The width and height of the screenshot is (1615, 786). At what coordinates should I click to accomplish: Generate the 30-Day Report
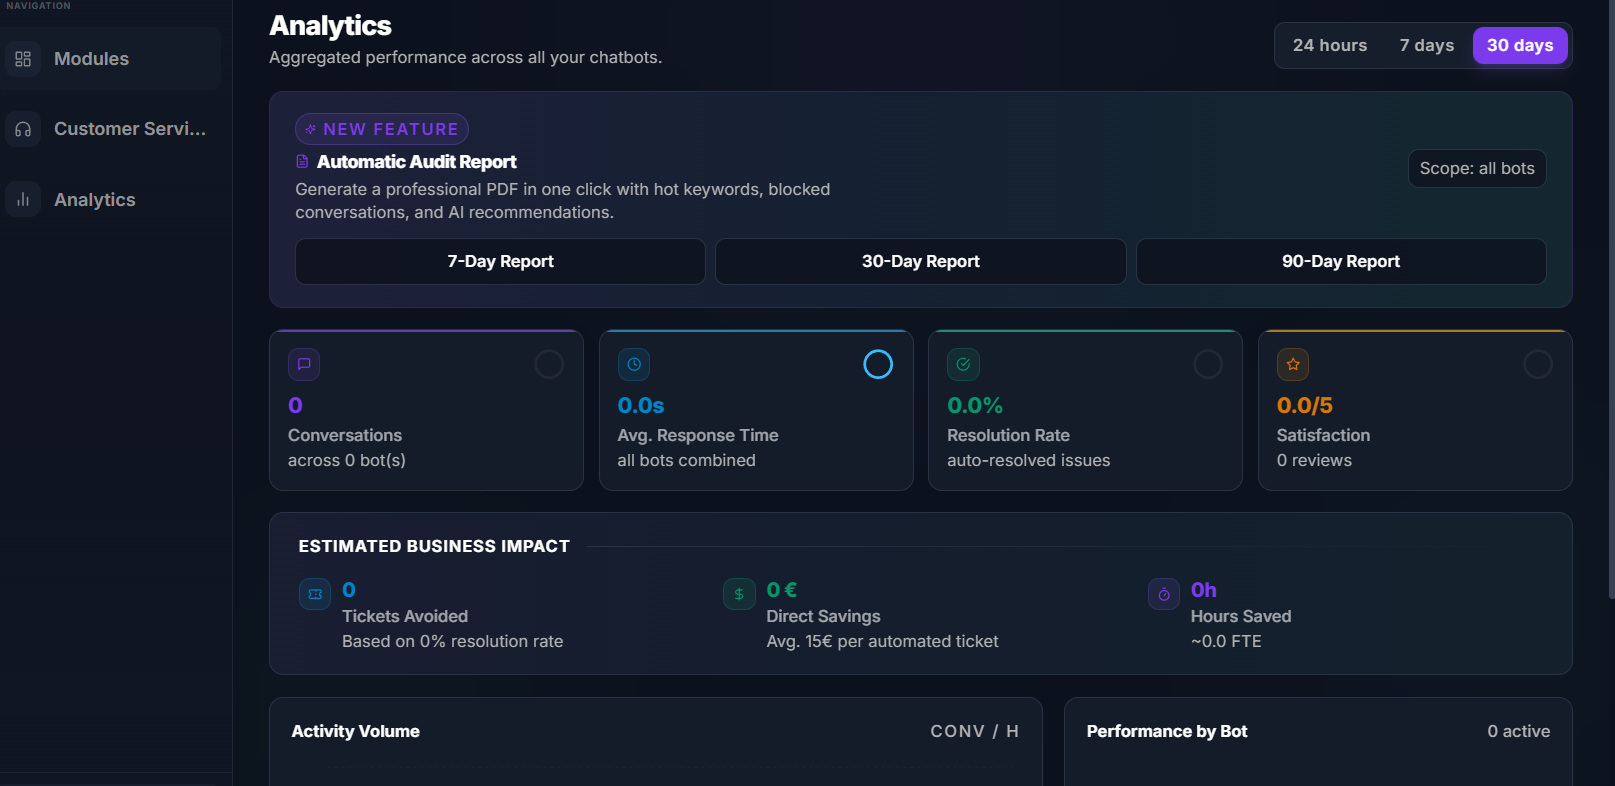(x=921, y=261)
